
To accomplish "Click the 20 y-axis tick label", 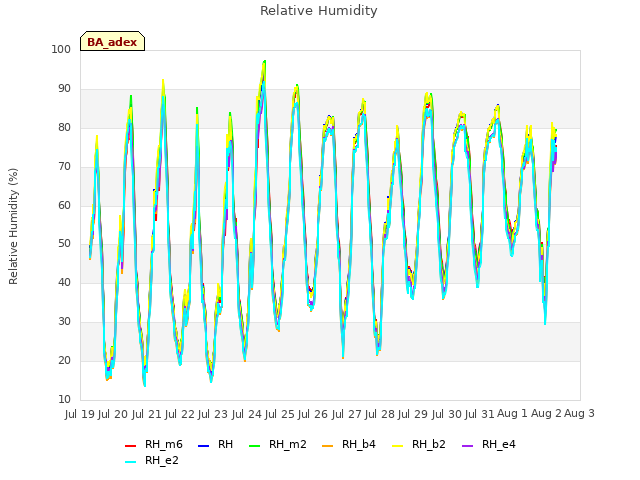I will [64, 360].
